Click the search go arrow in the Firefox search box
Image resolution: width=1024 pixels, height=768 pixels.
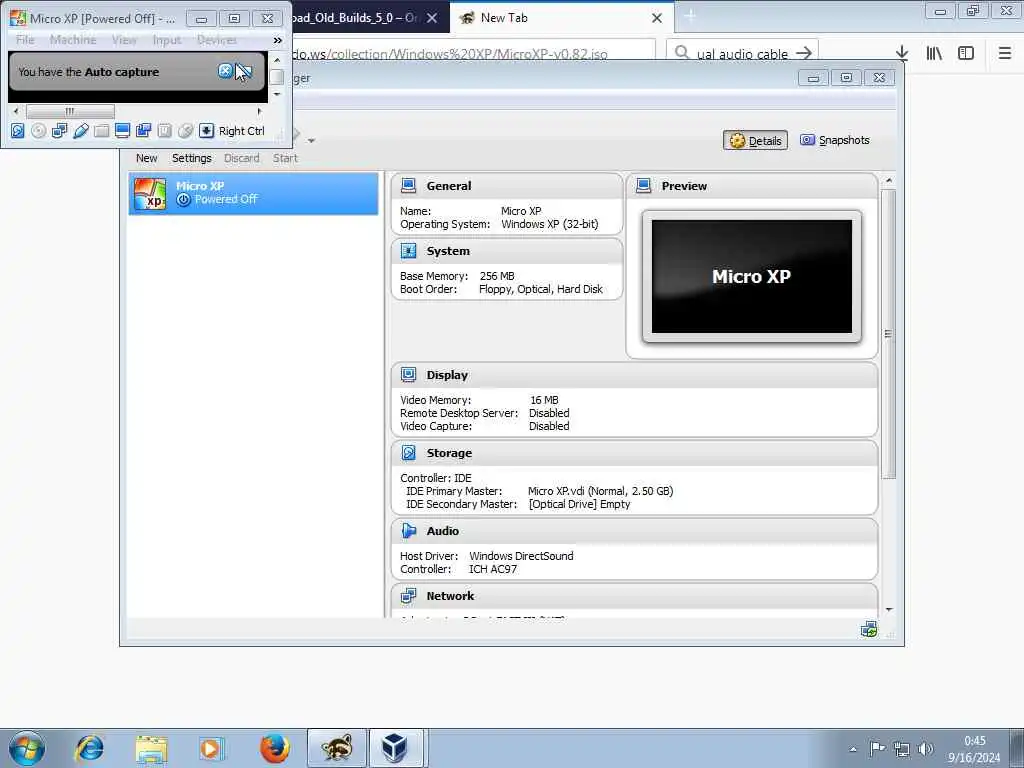point(804,53)
